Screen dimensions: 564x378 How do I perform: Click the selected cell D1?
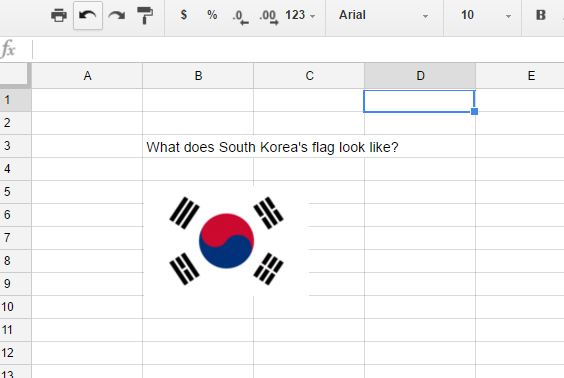pyautogui.click(x=419, y=101)
